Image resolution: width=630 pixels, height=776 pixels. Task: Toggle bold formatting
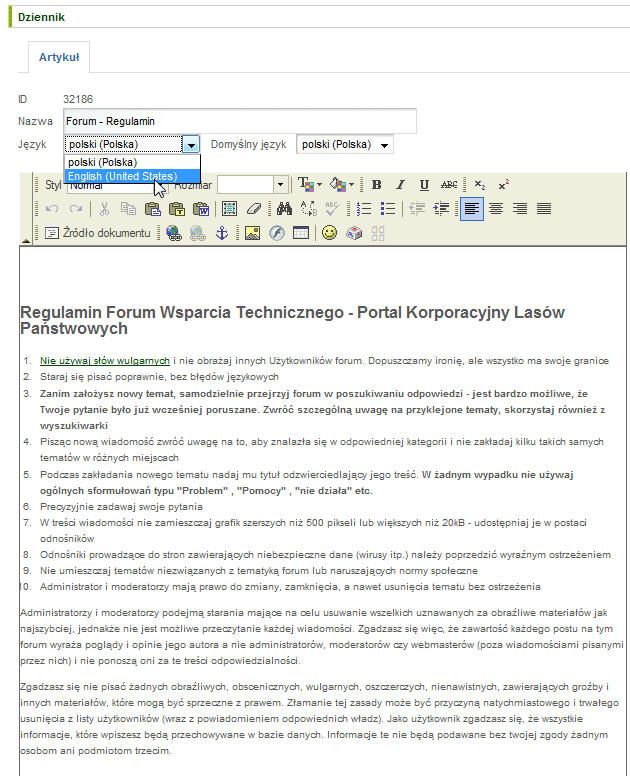click(377, 185)
